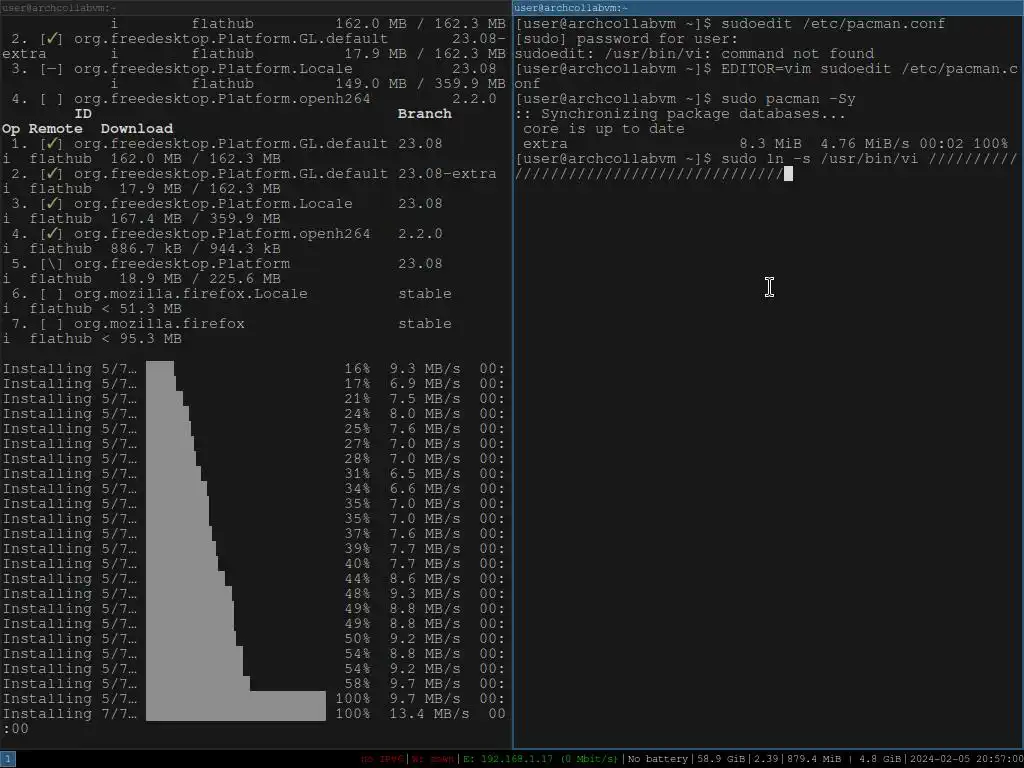Click the empty [ ] box of top openh264 row

51,99
